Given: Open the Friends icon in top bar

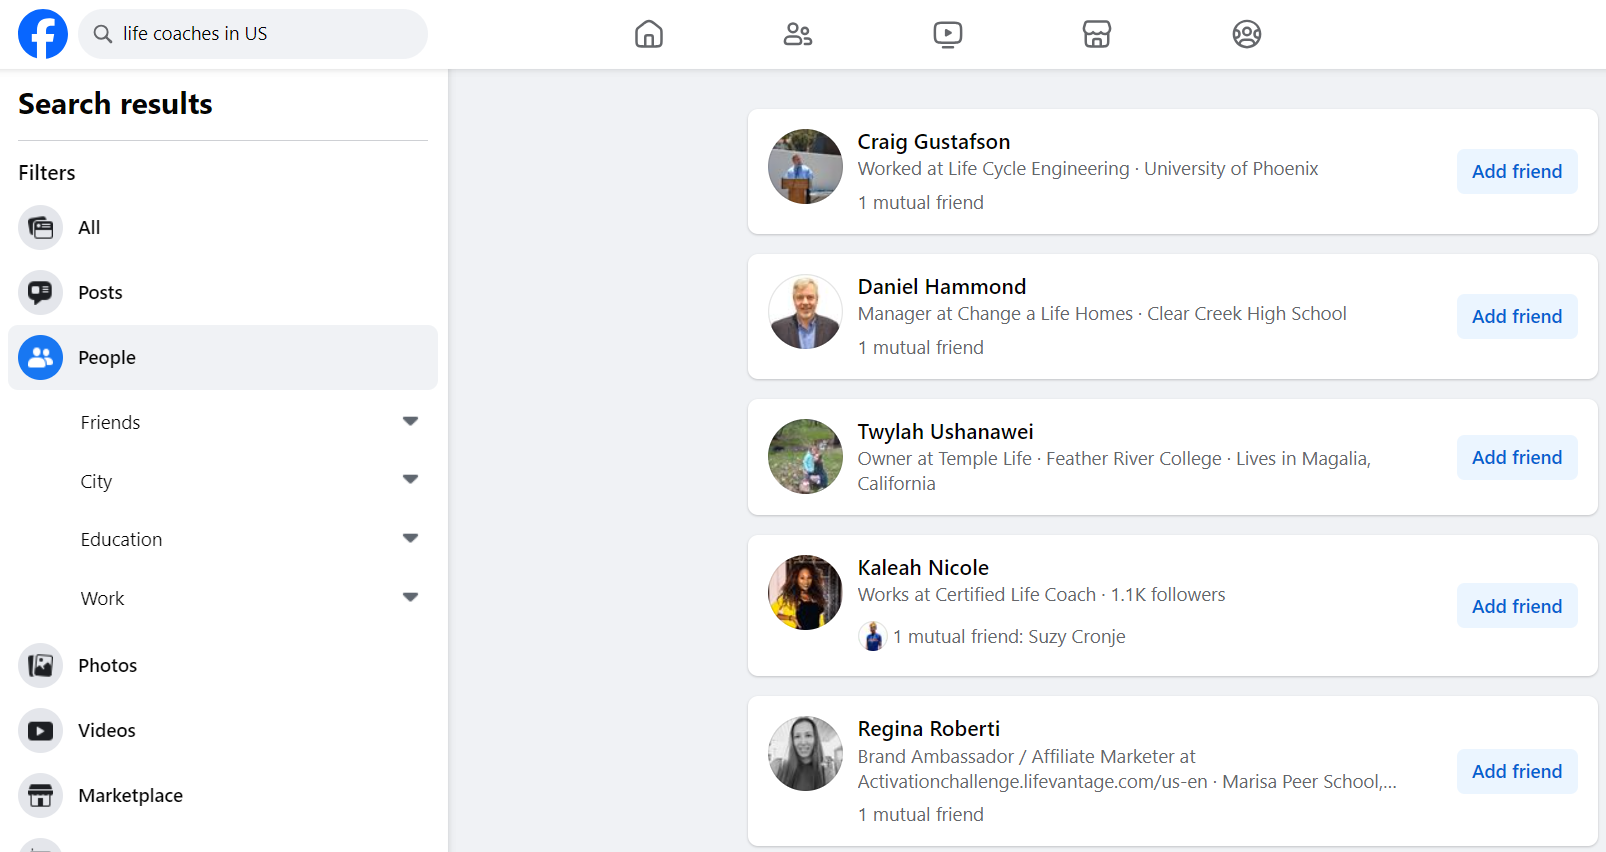Looking at the screenshot, I should click(x=798, y=34).
